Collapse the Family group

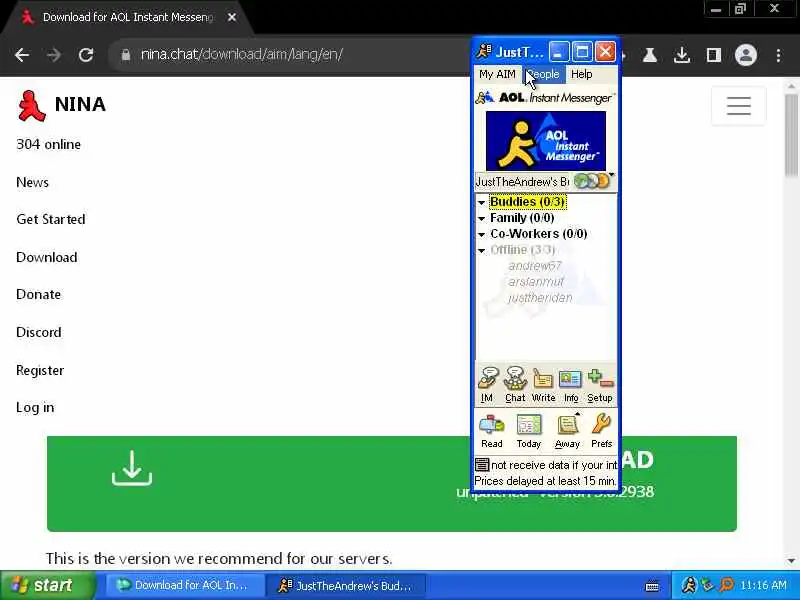pyautogui.click(x=481, y=218)
